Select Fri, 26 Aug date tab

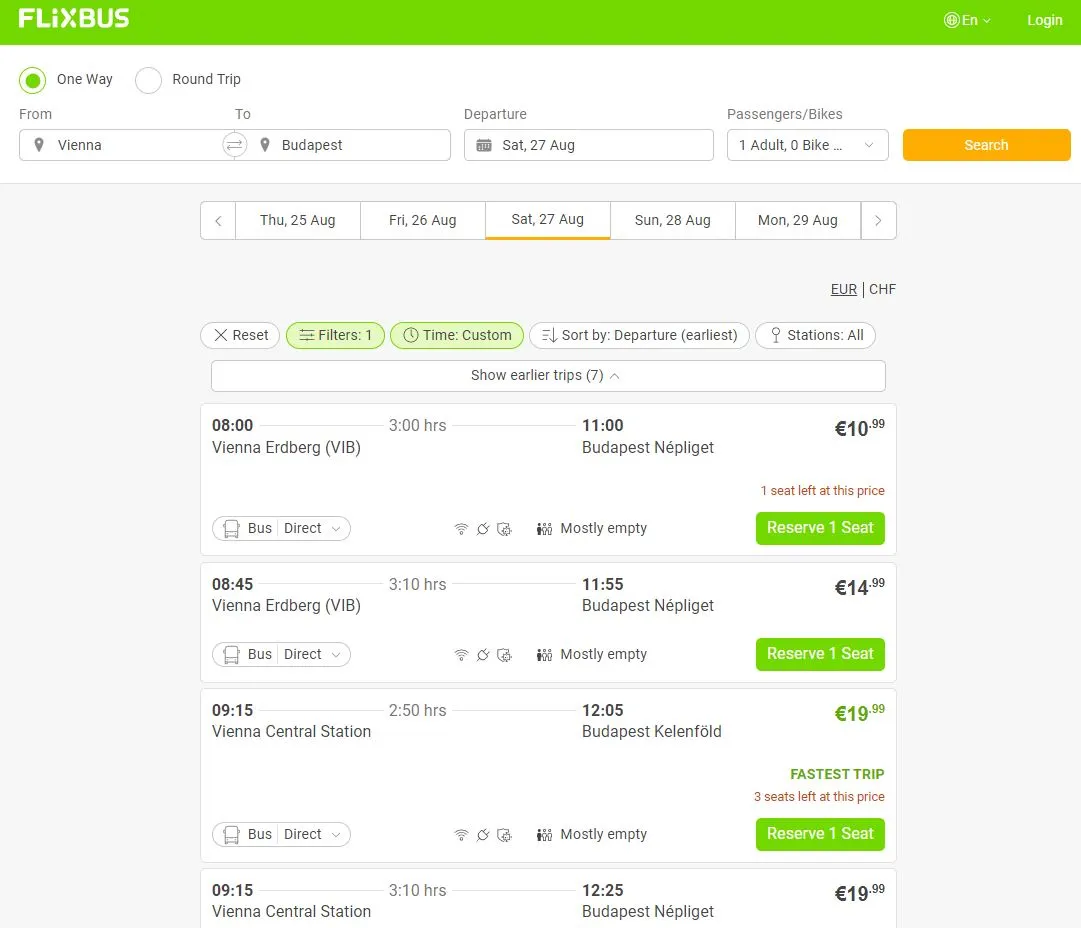423,221
